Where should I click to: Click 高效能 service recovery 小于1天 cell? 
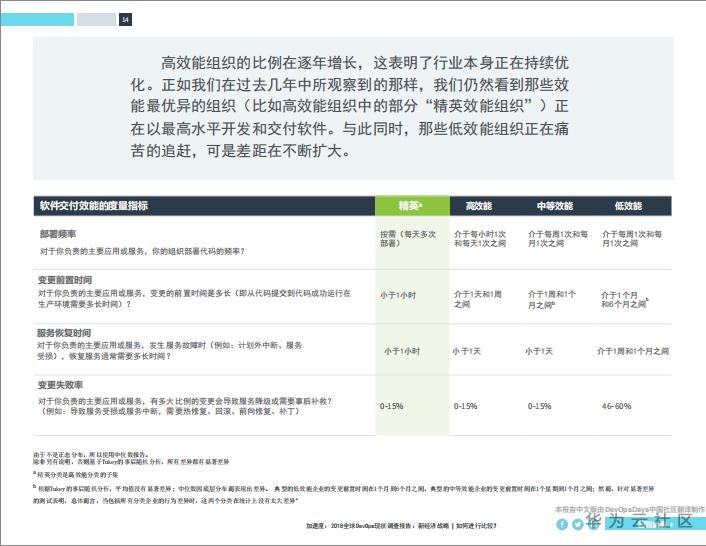(466, 351)
